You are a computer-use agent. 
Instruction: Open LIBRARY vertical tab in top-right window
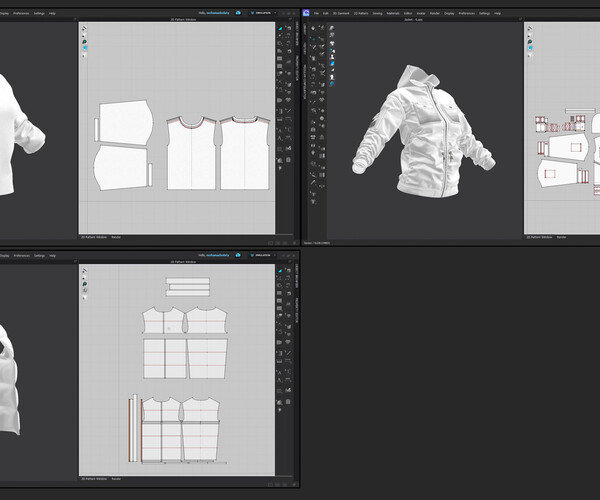coord(305,29)
